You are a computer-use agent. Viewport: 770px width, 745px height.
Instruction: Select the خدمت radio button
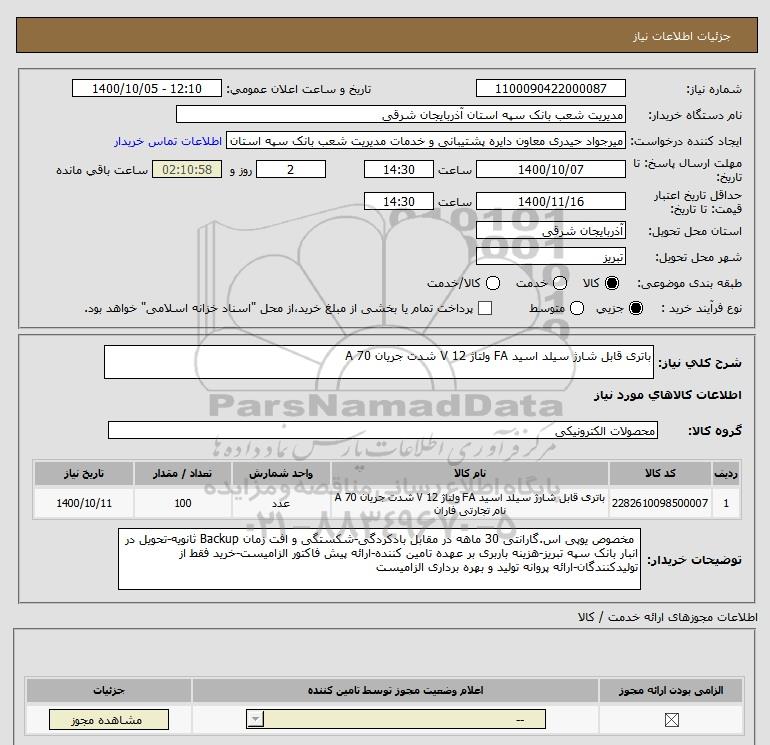tap(560, 283)
